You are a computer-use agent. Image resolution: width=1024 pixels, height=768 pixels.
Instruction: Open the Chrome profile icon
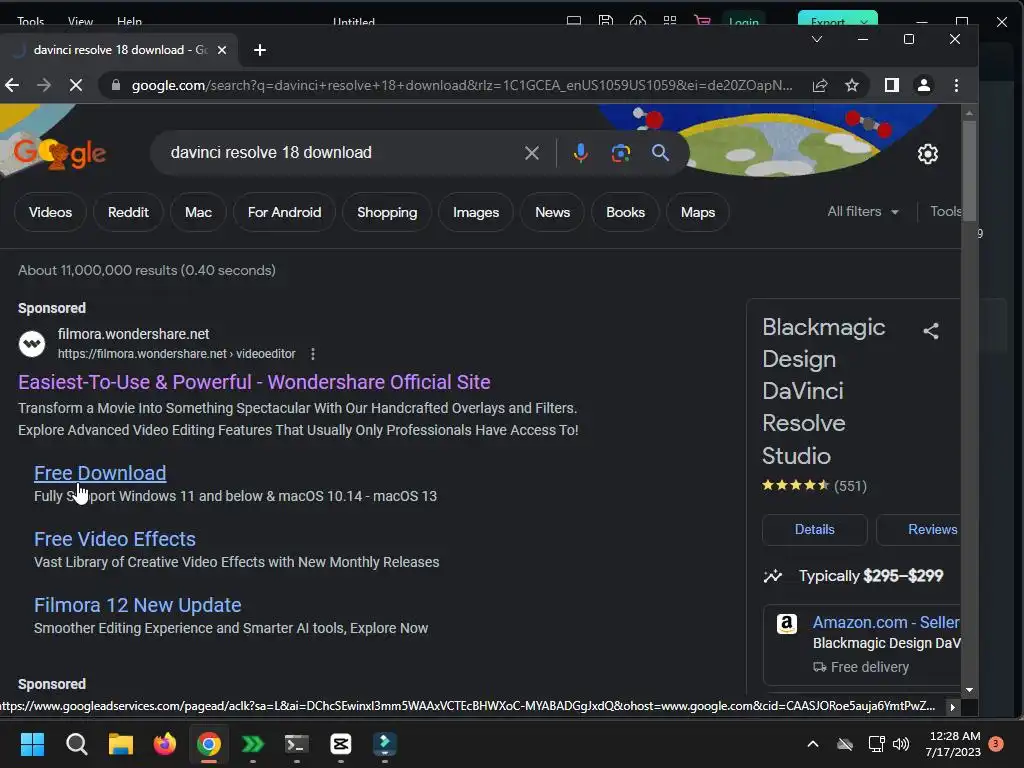[923, 85]
